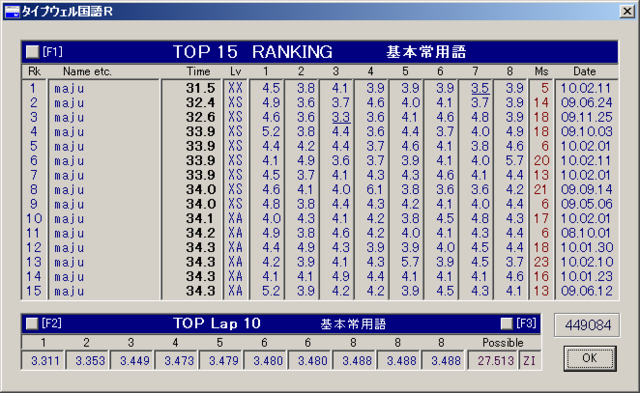Click the name maju in rank 1 row

(x=69, y=89)
